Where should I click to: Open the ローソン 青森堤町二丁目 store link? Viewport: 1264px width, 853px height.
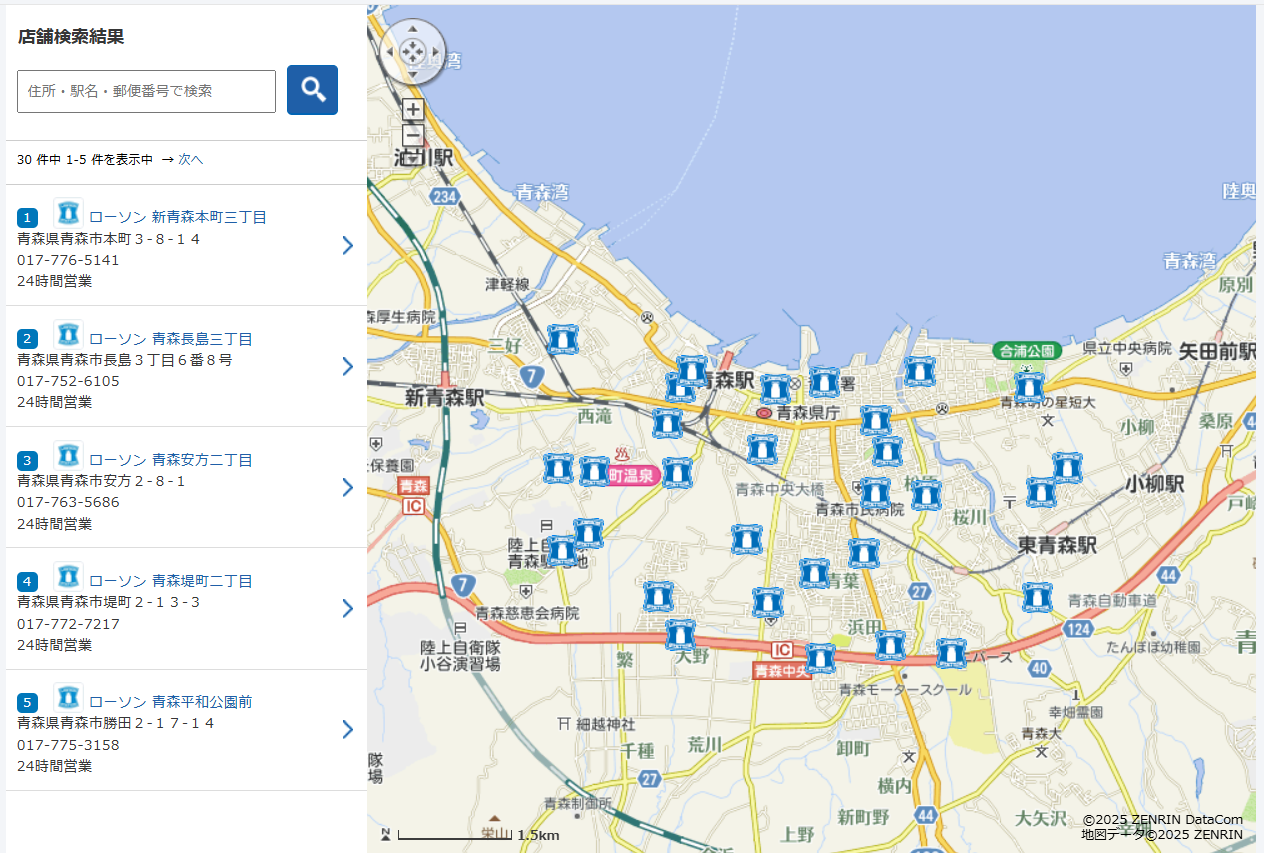pyautogui.click(x=171, y=581)
